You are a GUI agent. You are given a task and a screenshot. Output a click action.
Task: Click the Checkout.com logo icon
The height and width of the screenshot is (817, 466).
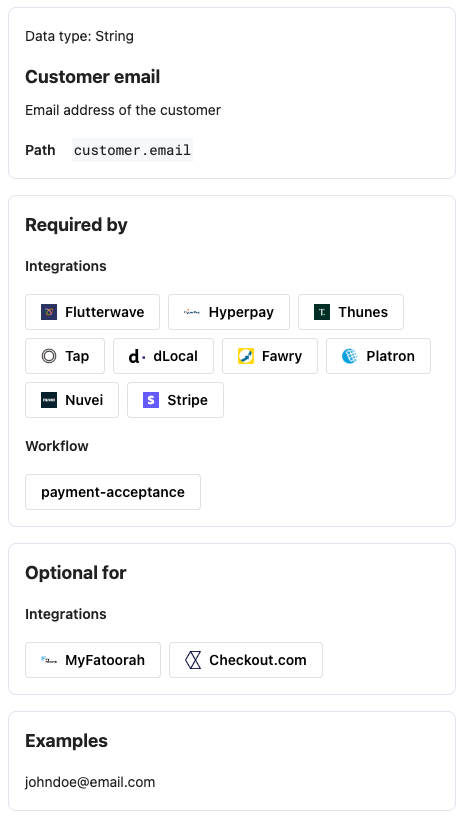tap(193, 660)
